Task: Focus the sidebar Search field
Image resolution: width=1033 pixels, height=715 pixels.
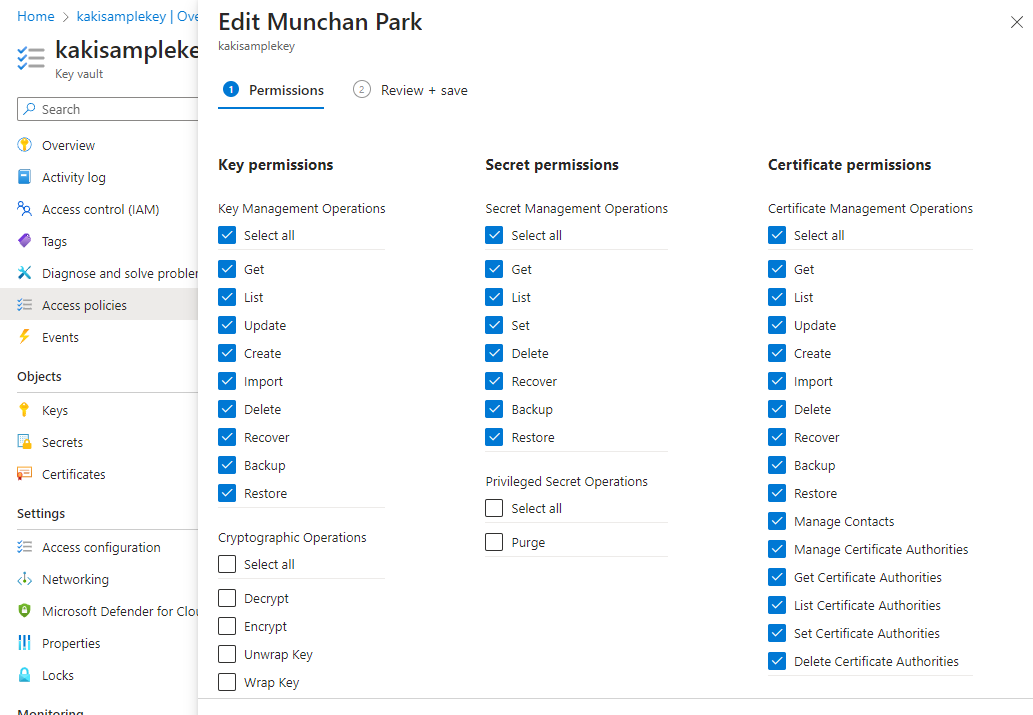Action: [107, 109]
